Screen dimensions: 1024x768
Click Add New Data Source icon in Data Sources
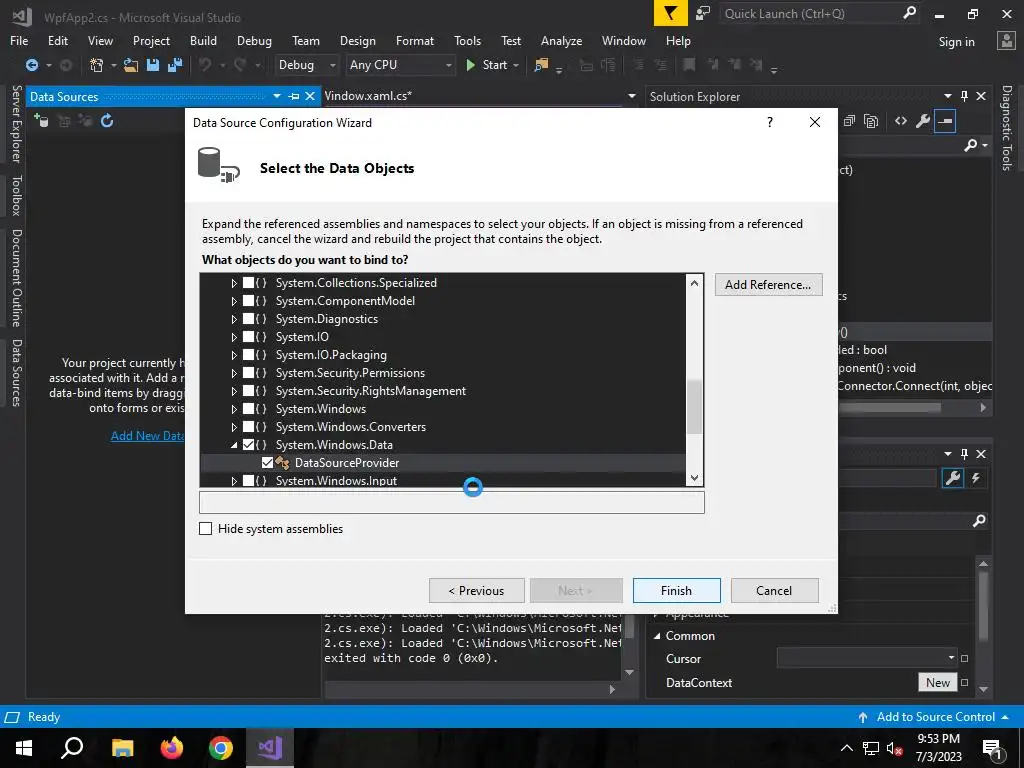point(41,121)
